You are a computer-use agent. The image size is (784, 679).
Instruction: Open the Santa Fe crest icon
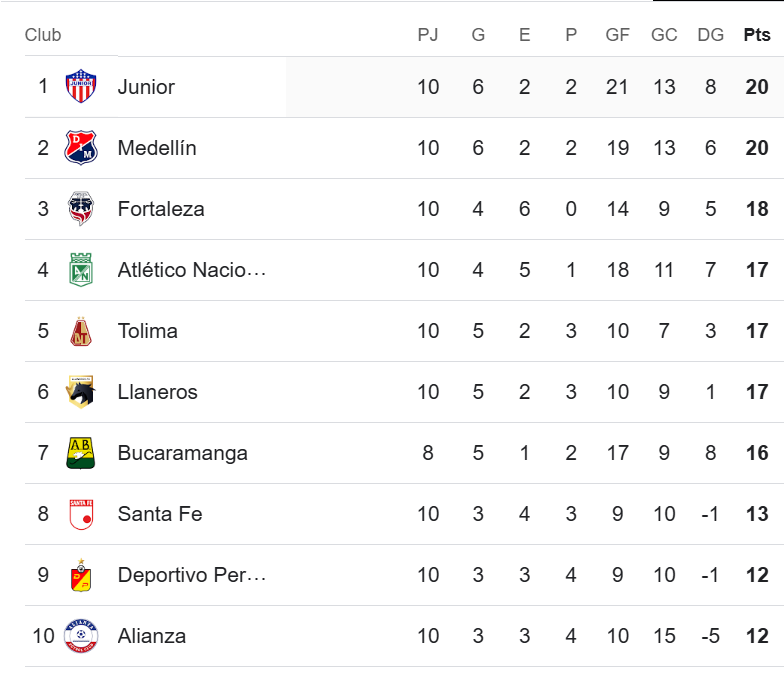(80, 514)
